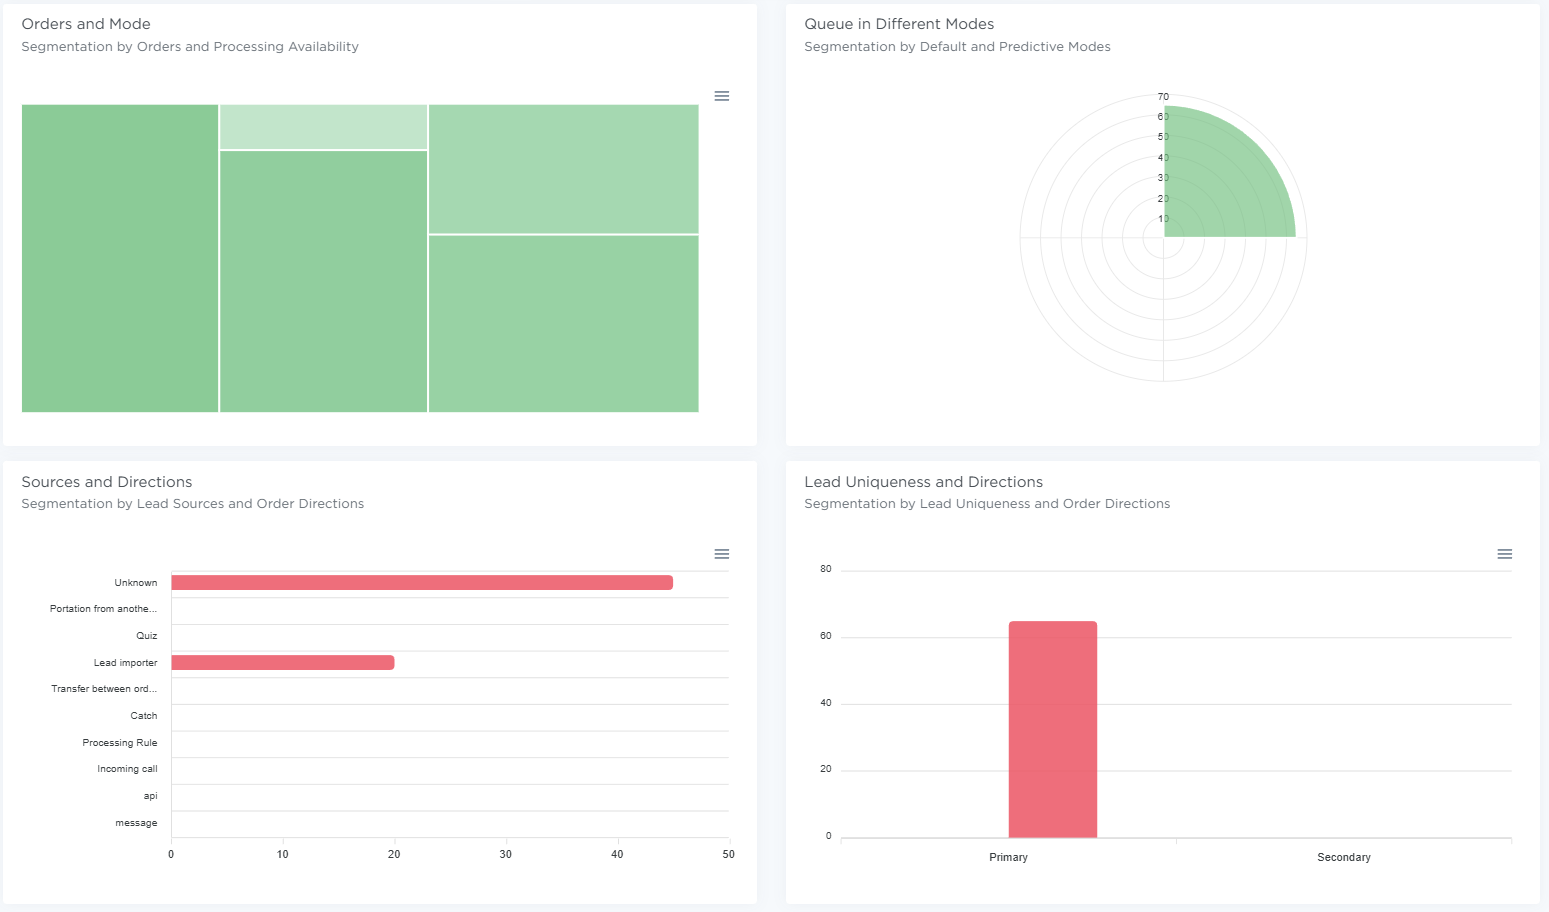Click the Primary axis label
Image resolution: width=1549 pixels, height=912 pixels.
coord(1008,858)
